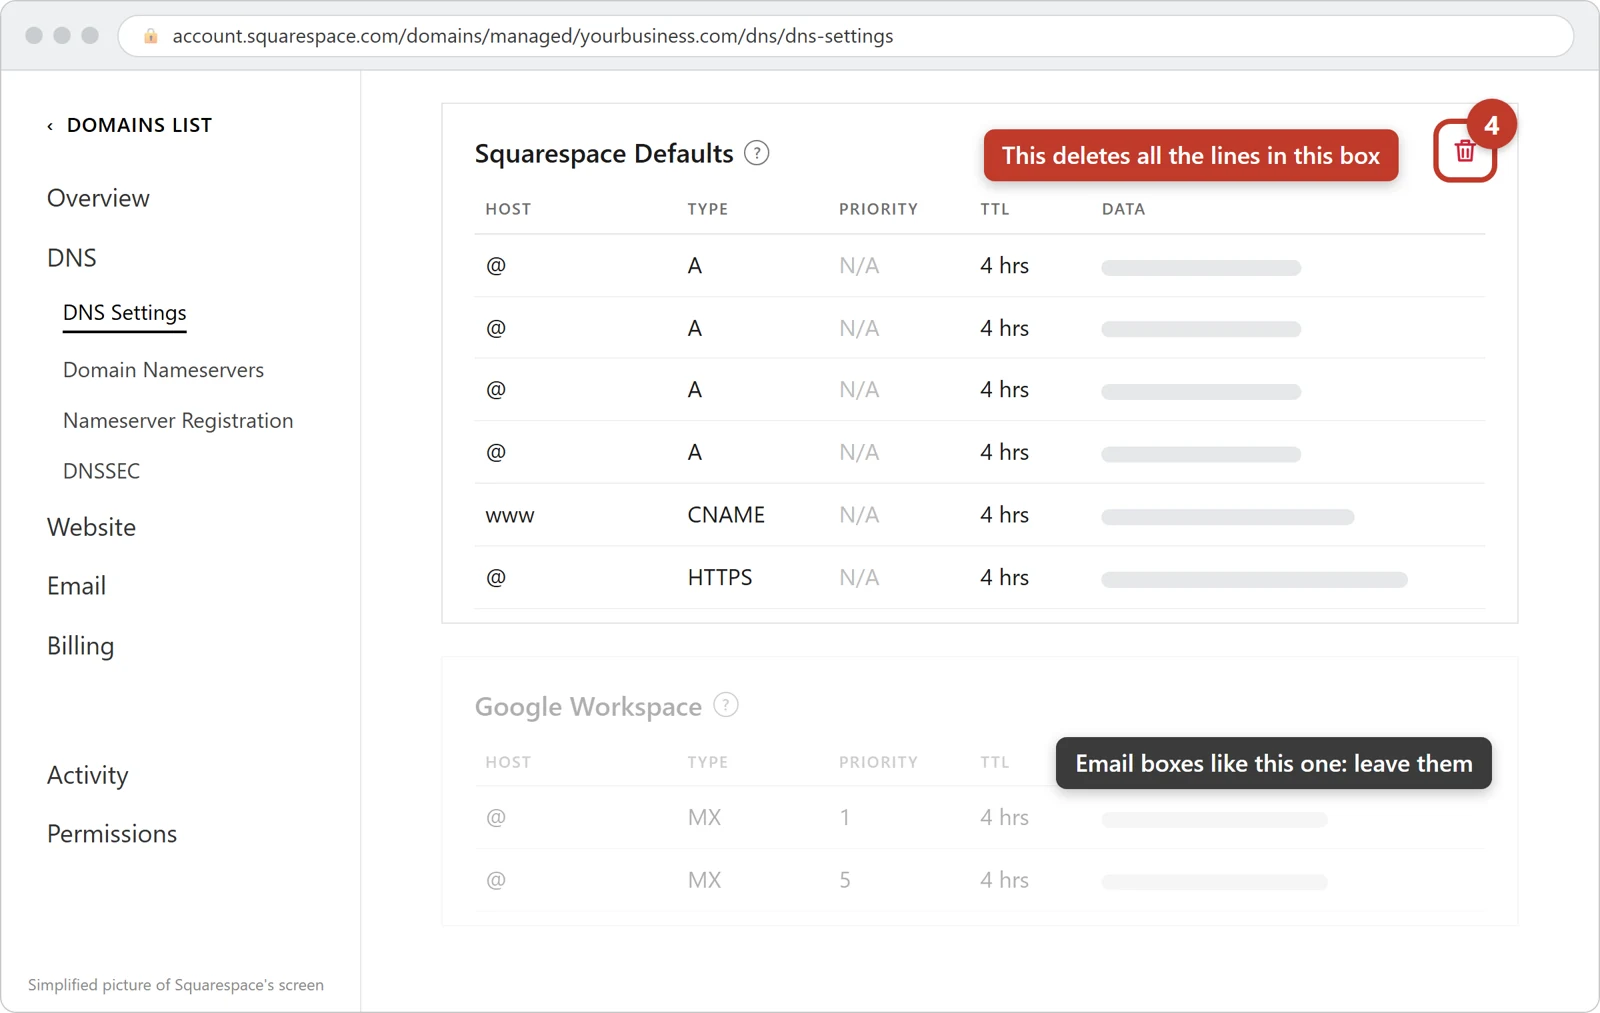Open the DNS section in sidebar
Image resolution: width=1600 pixels, height=1013 pixels.
click(72, 258)
